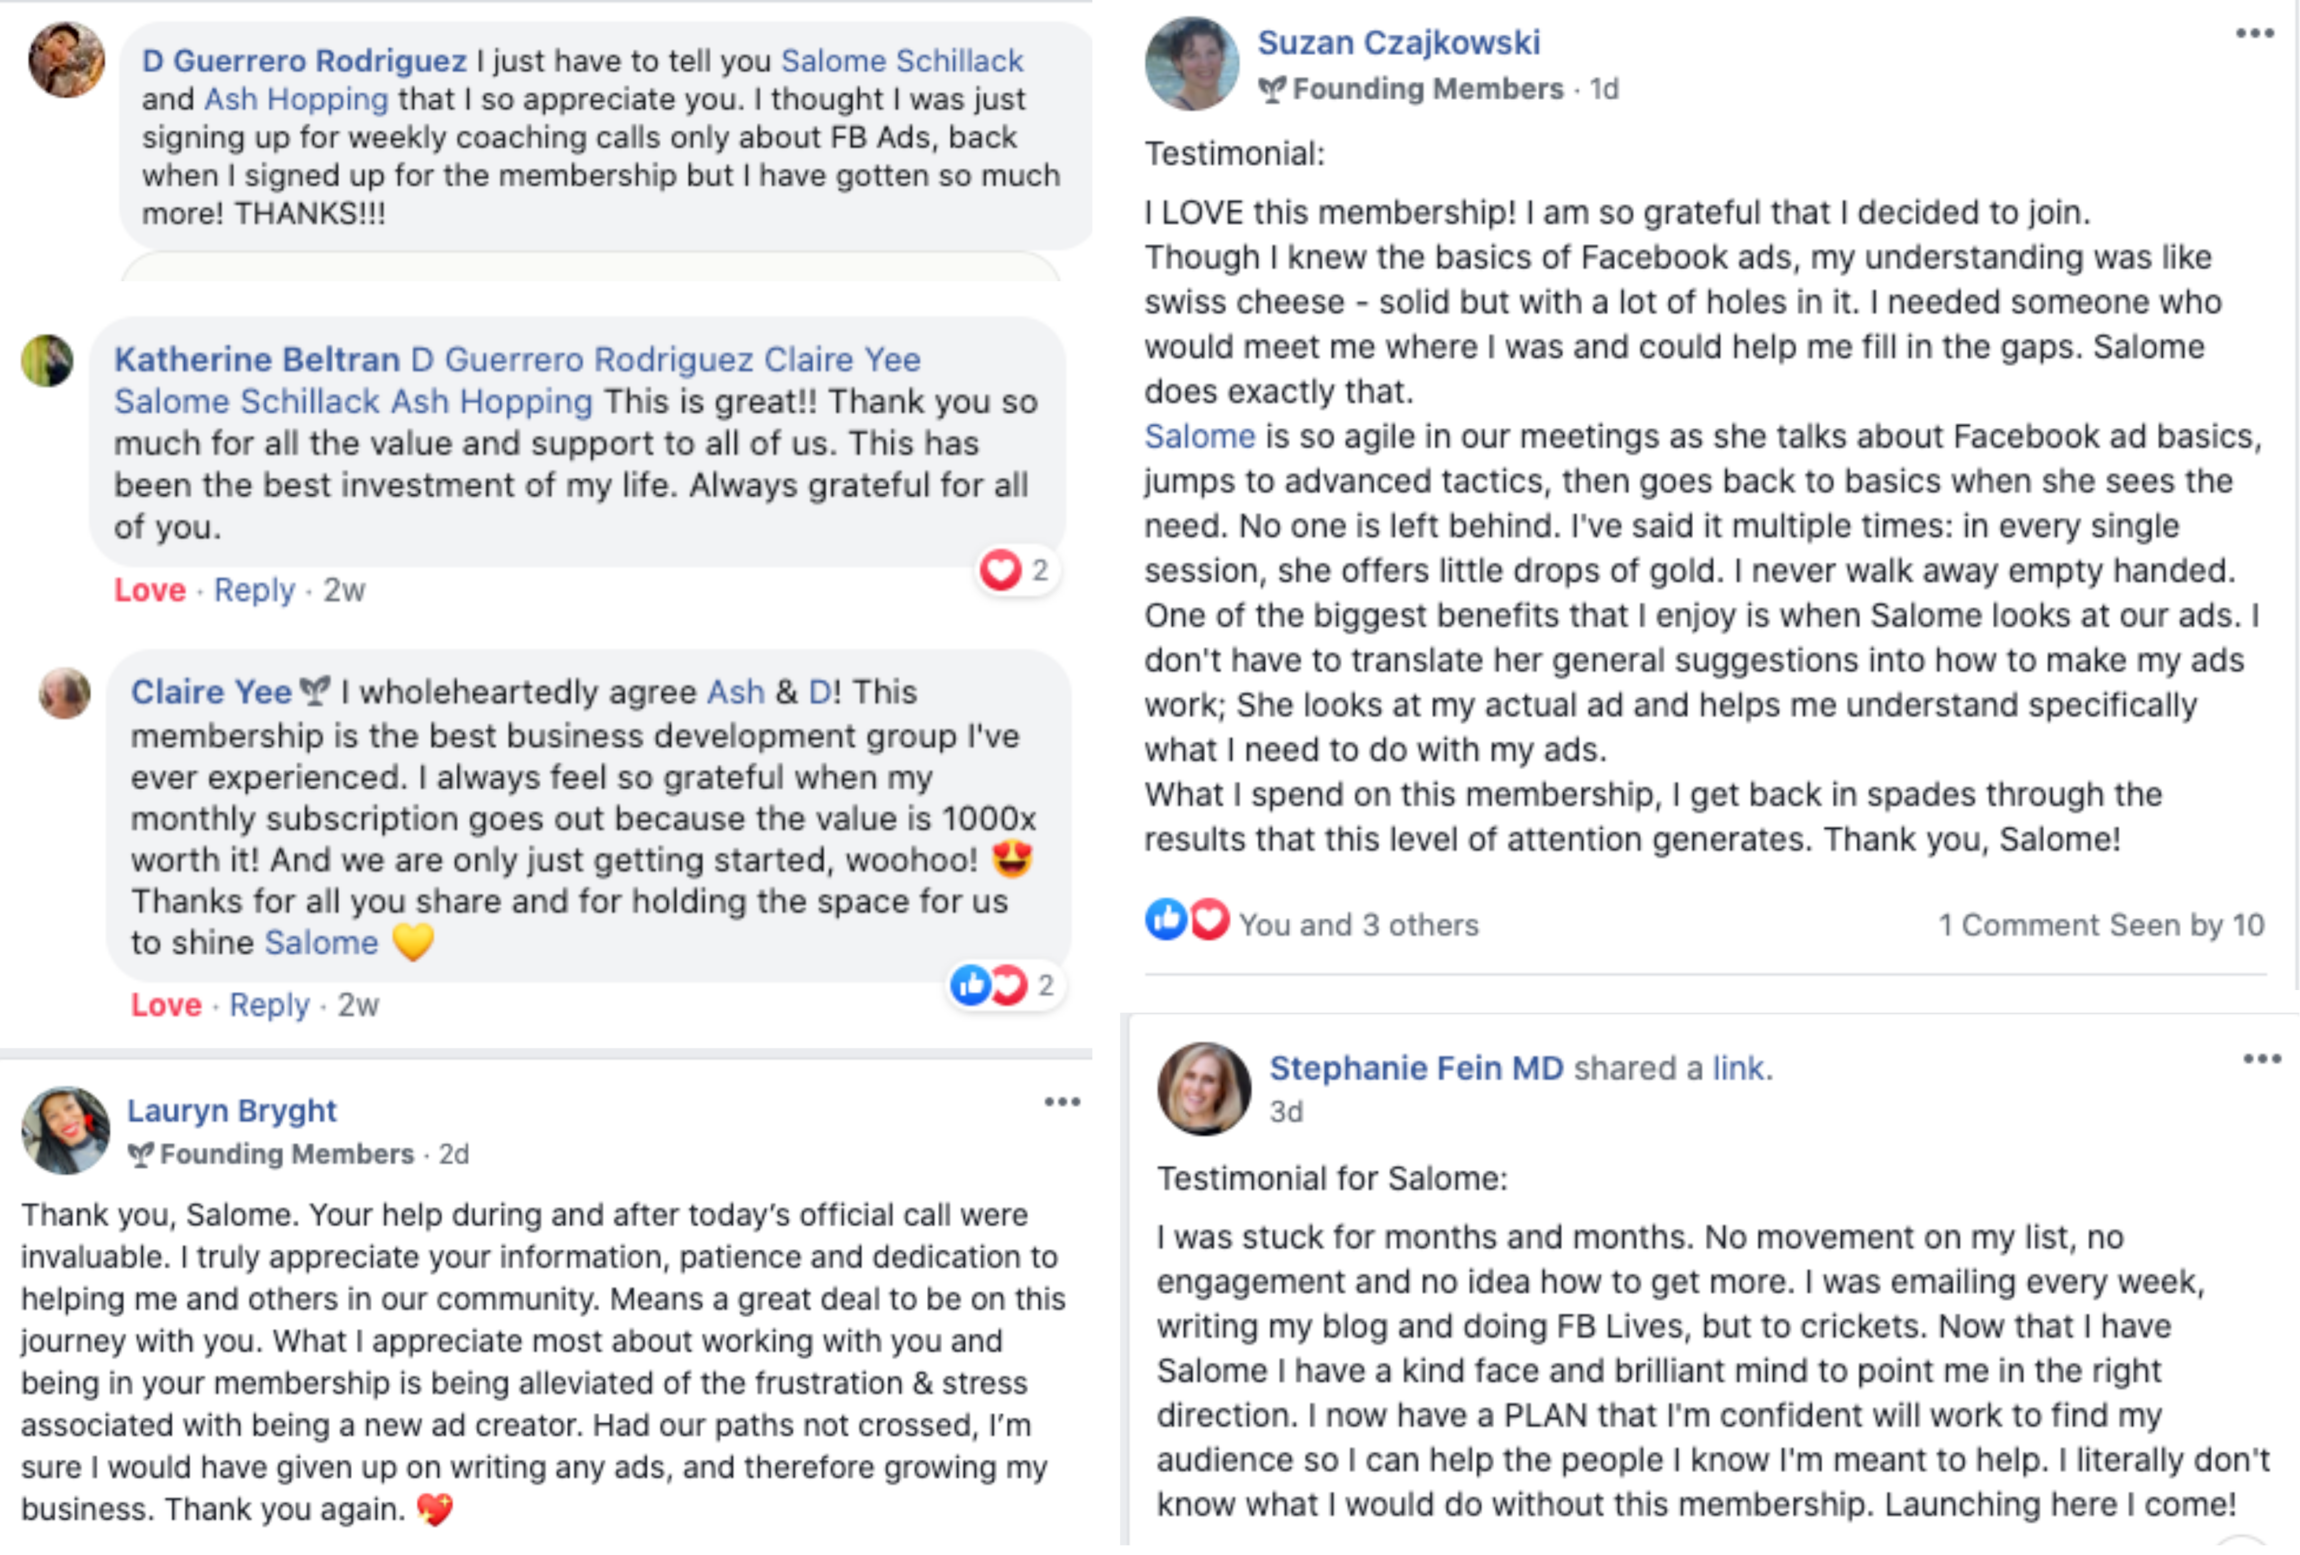Screen dimensions: 2300x1555
Task: Reply to Claire Yee's comment
Action: 269,1004
